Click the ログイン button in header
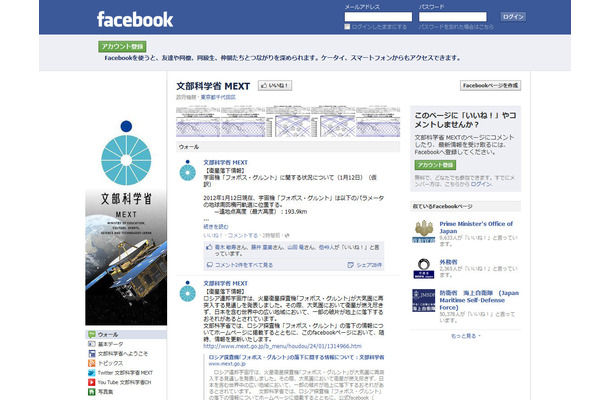The height and width of the screenshot is (400, 610). [x=513, y=17]
